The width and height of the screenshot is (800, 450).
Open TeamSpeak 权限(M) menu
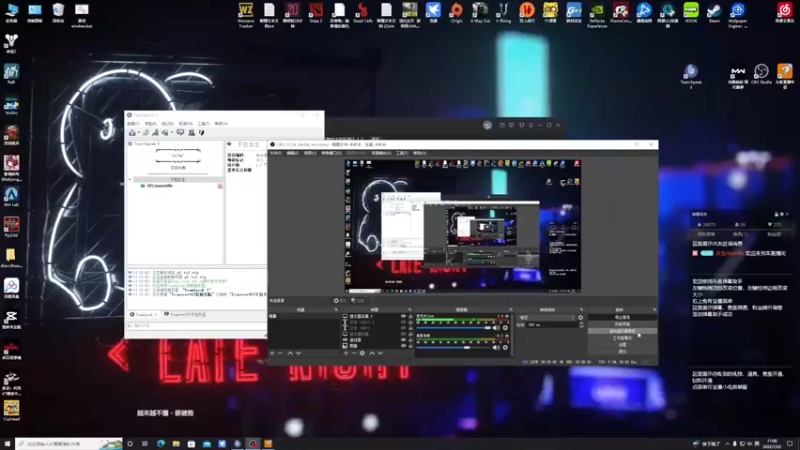(x=186, y=123)
